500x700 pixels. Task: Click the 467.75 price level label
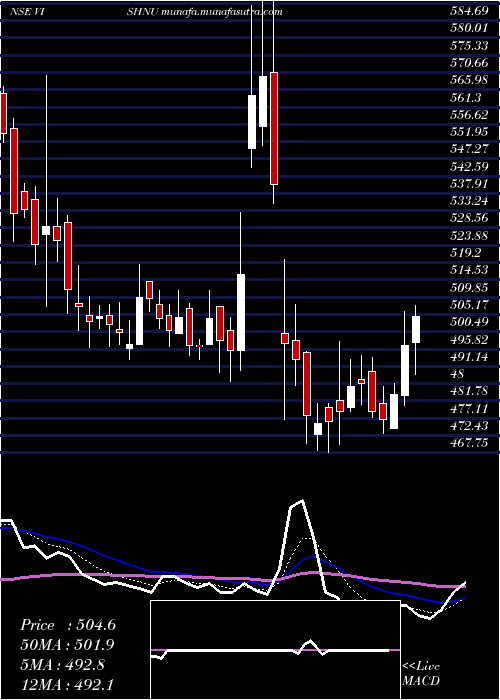pyautogui.click(x=469, y=443)
